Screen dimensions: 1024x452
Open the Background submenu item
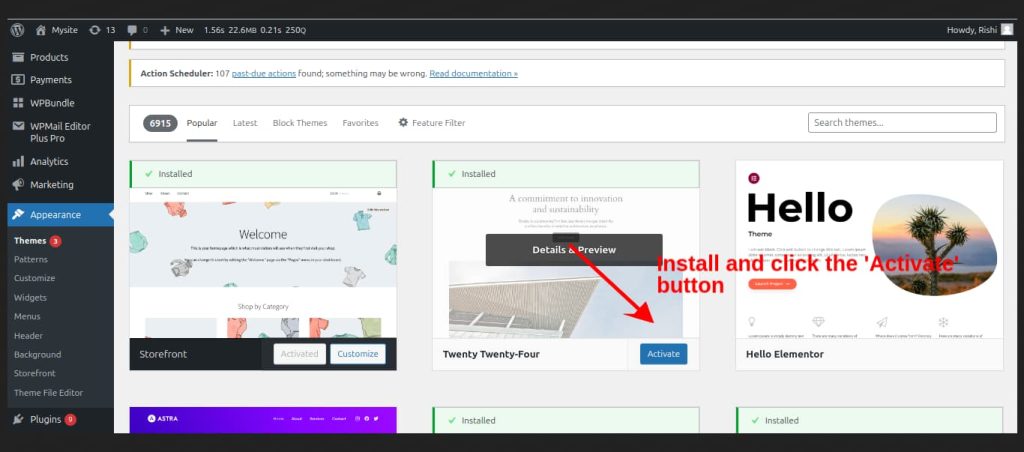37,355
